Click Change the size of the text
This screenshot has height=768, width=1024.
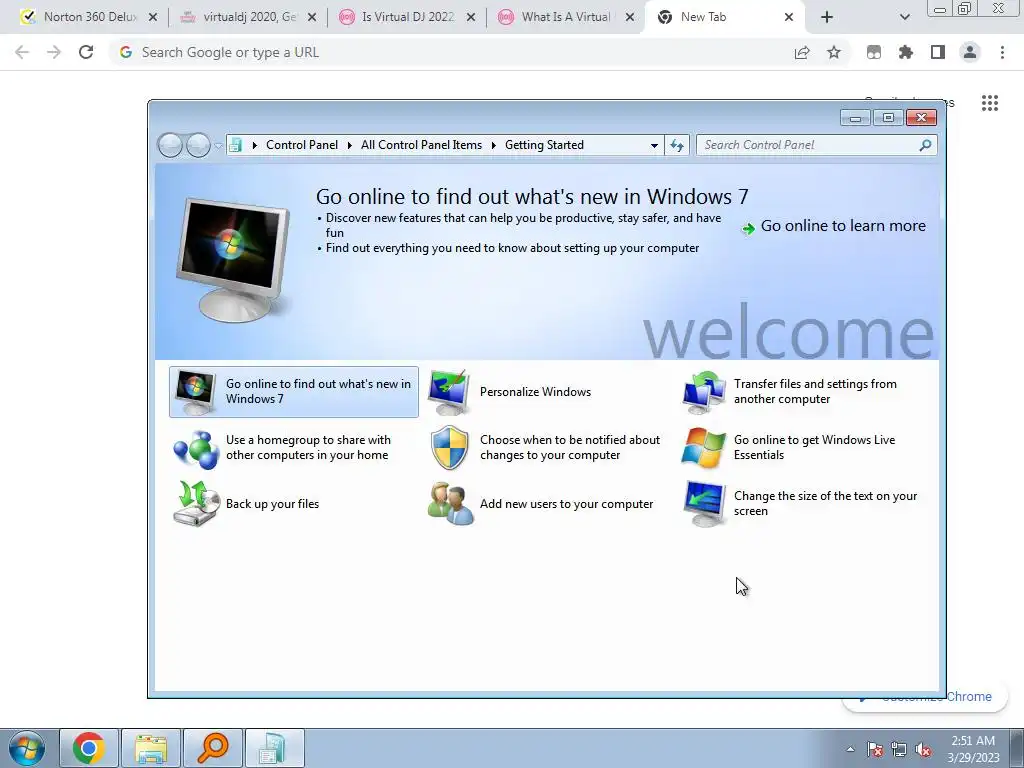[x=825, y=504]
